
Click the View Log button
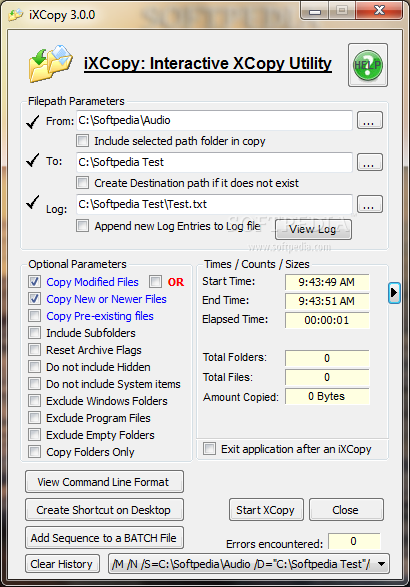313,229
